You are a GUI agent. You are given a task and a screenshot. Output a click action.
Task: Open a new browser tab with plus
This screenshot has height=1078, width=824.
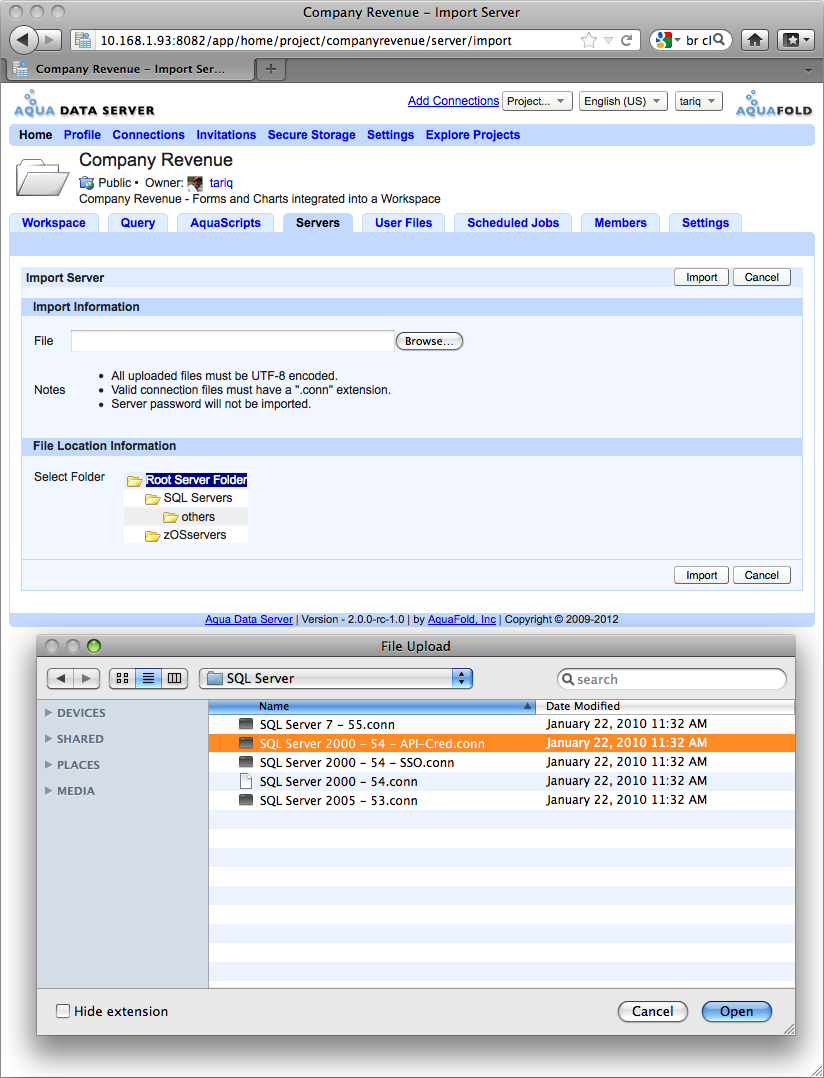tap(271, 69)
